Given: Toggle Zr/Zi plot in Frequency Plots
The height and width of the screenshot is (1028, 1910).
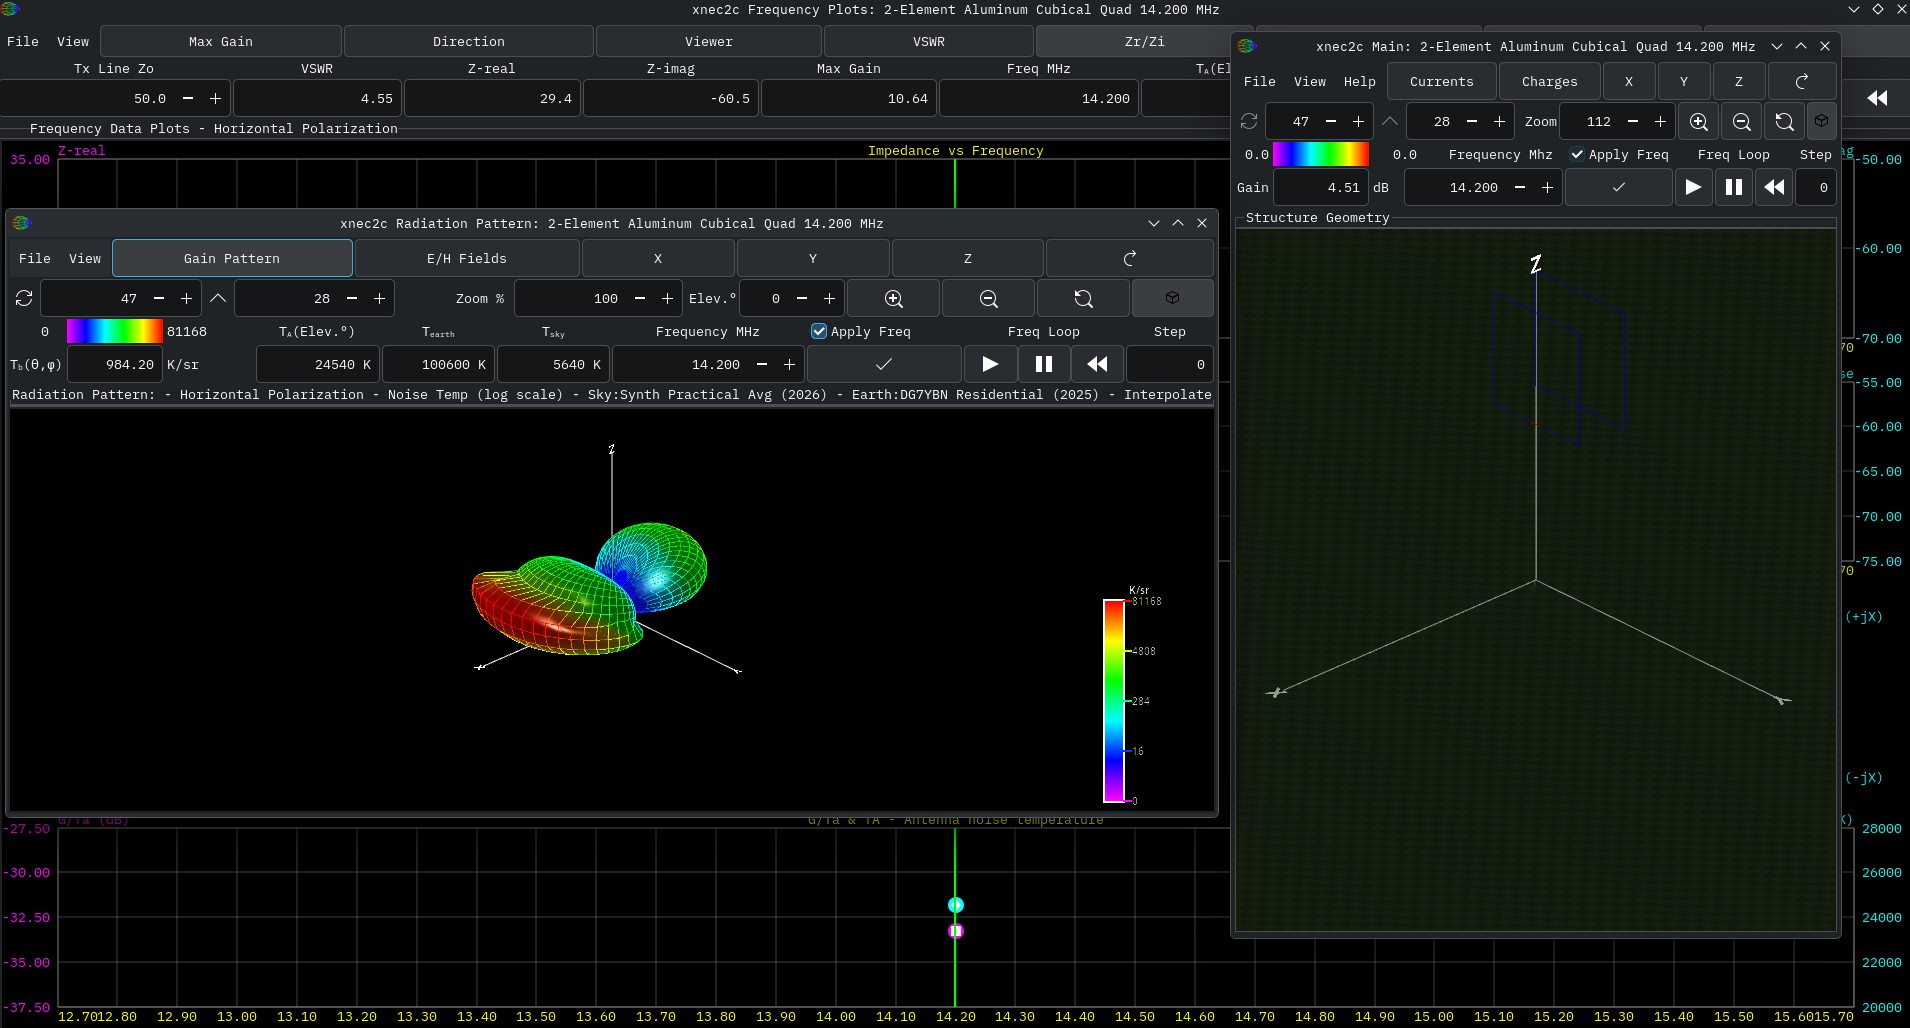Looking at the screenshot, I should 1144,41.
